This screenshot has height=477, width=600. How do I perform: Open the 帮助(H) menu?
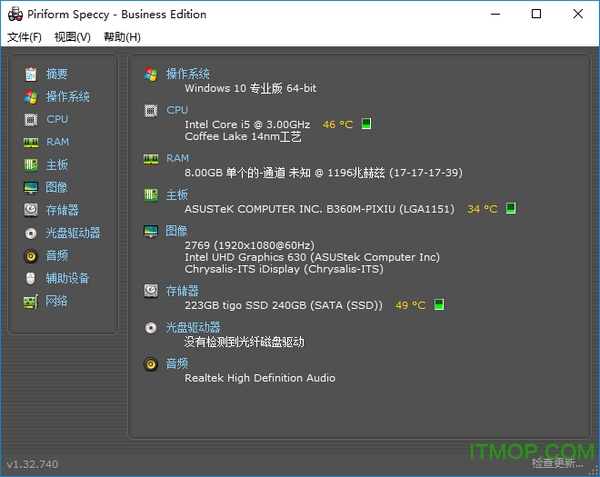coord(122,37)
